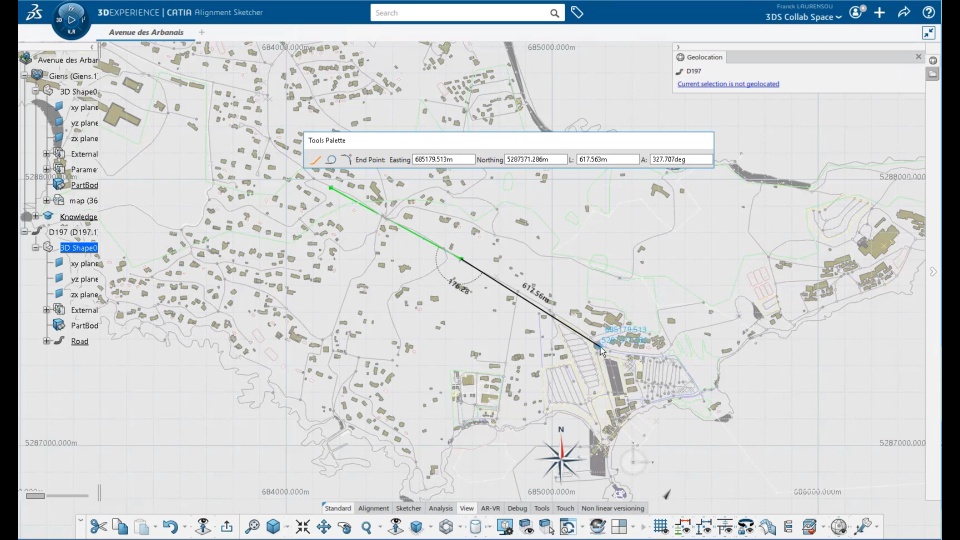Open the Paste options dropdown arrow
Viewport: 960px width, 540px height.
155,527
